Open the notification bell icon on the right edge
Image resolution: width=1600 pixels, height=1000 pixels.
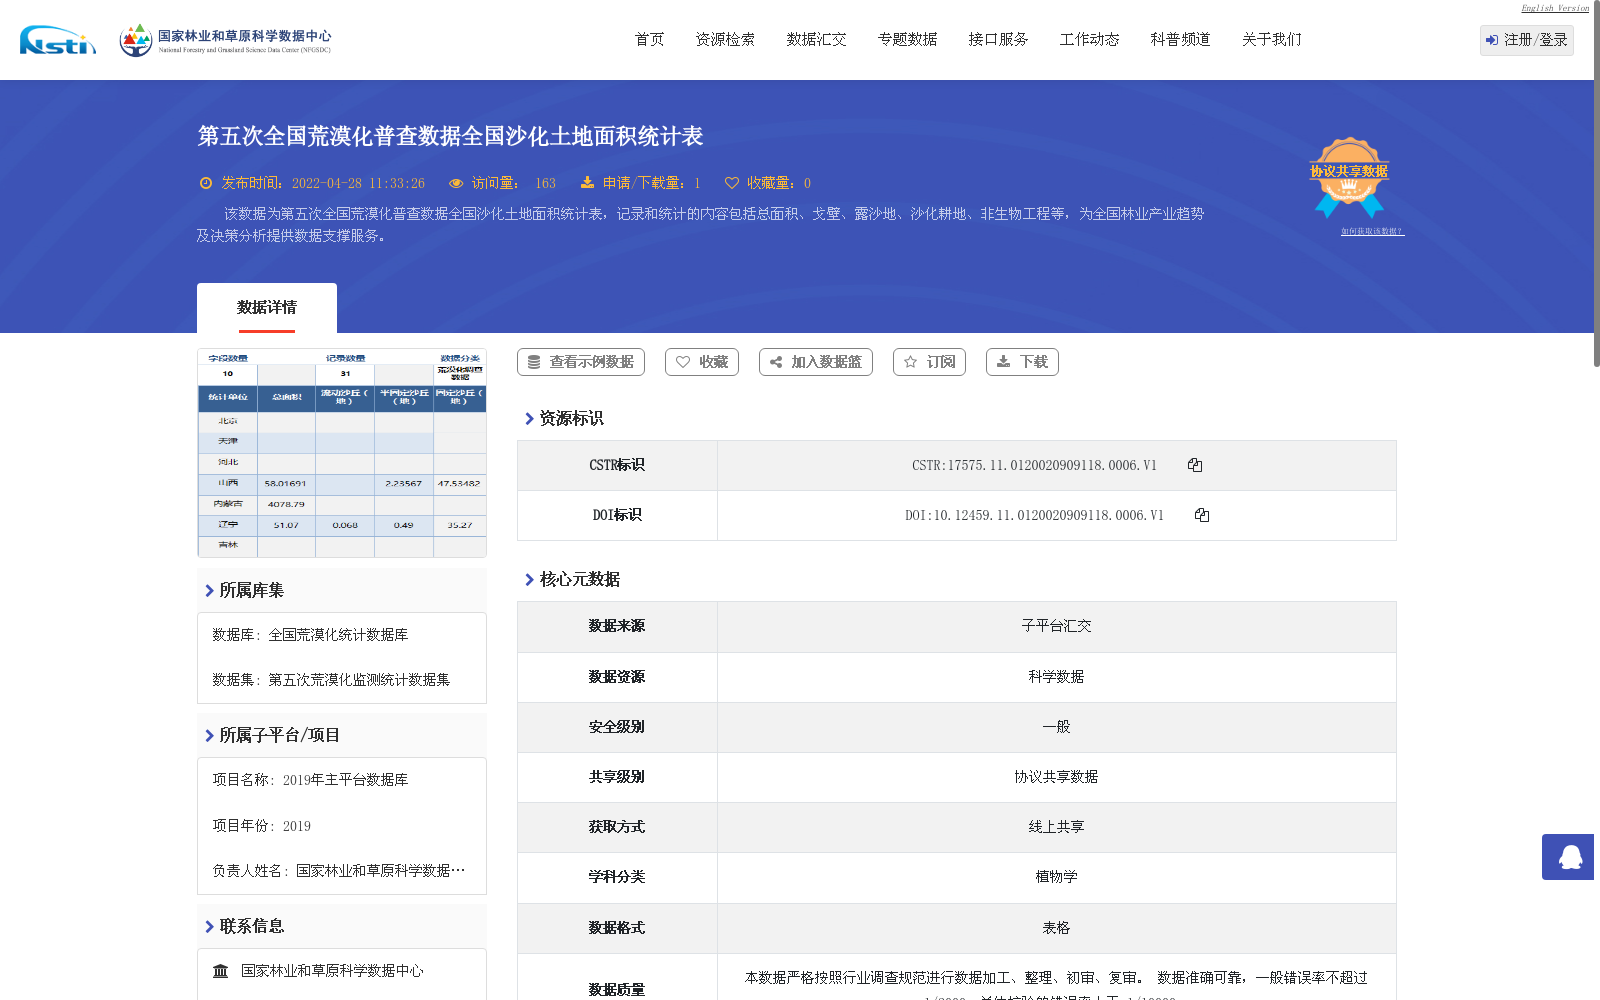coord(1568,857)
